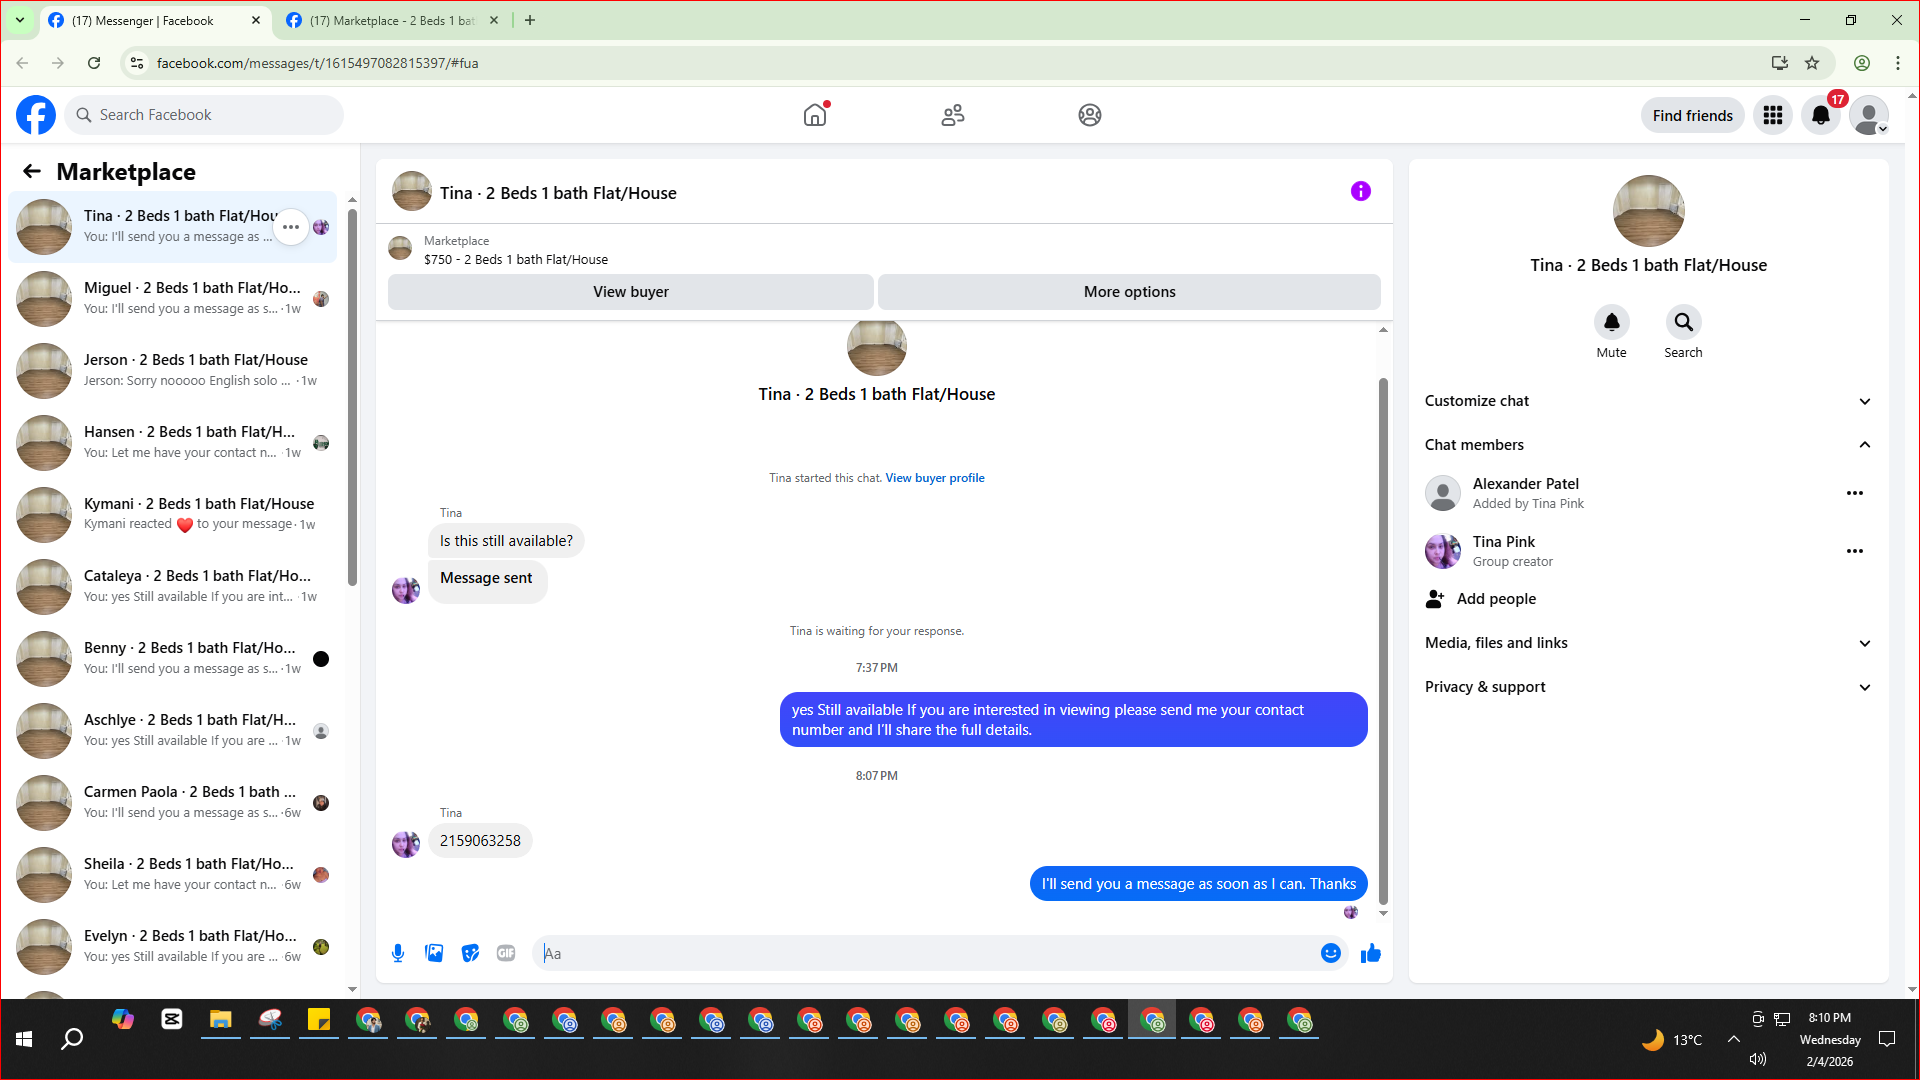Screen dimensions: 1920x1080
Task: Switch to the Marketplace browser tab
Action: (390, 20)
